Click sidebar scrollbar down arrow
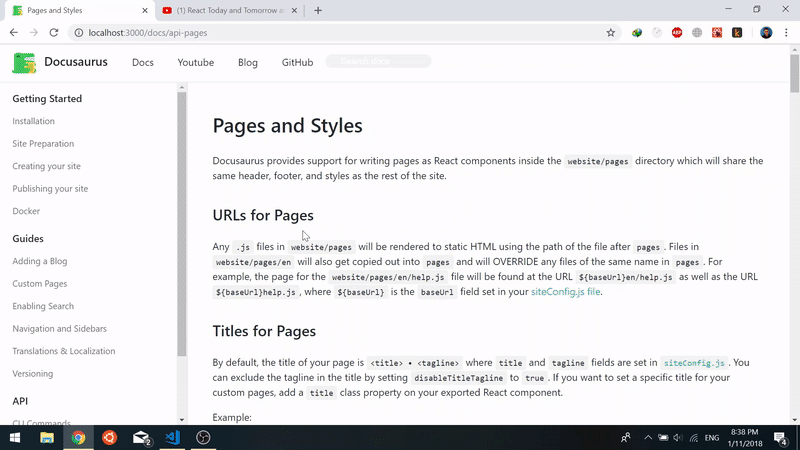The width and height of the screenshot is (800, 450). (182, 419)
